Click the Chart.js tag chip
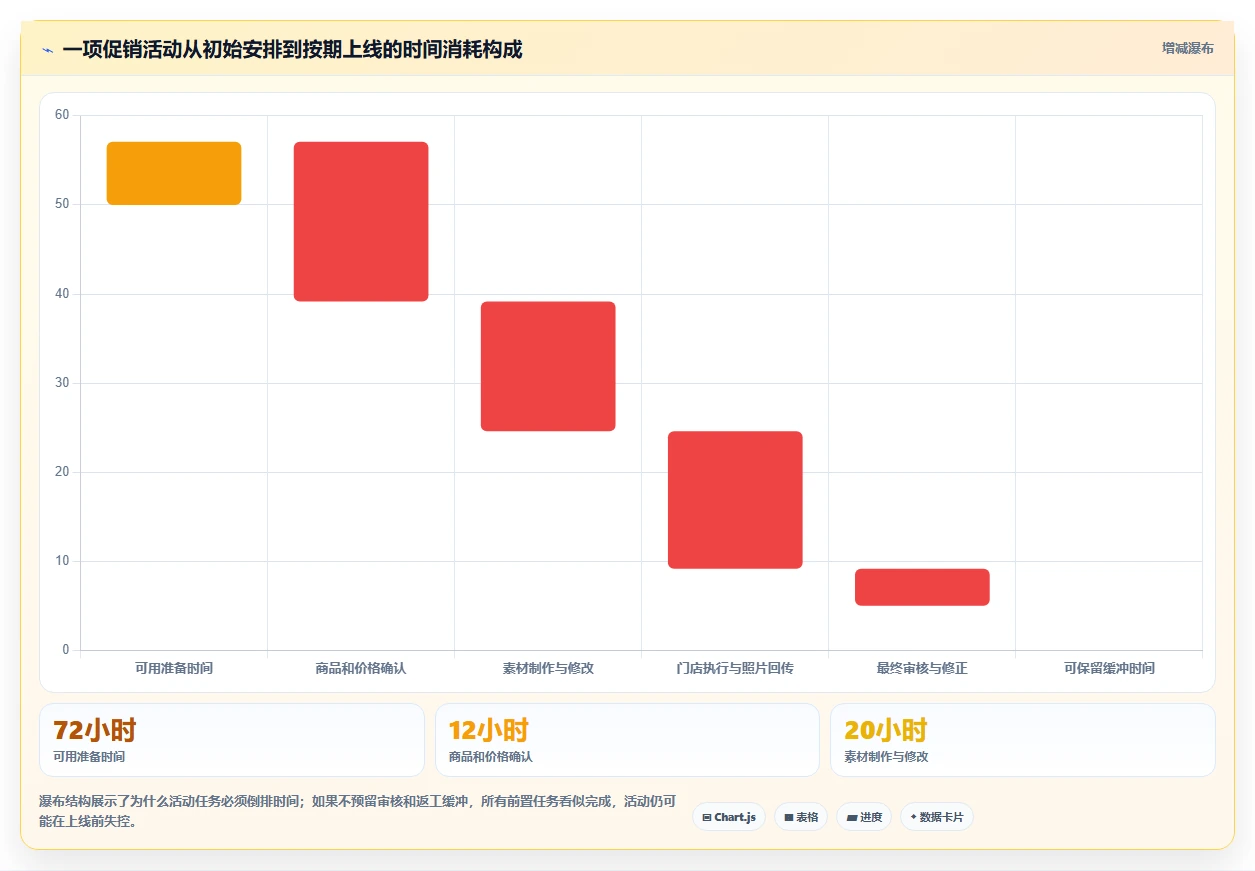Viewport: 1255px width, 871px height. (729, 817)
